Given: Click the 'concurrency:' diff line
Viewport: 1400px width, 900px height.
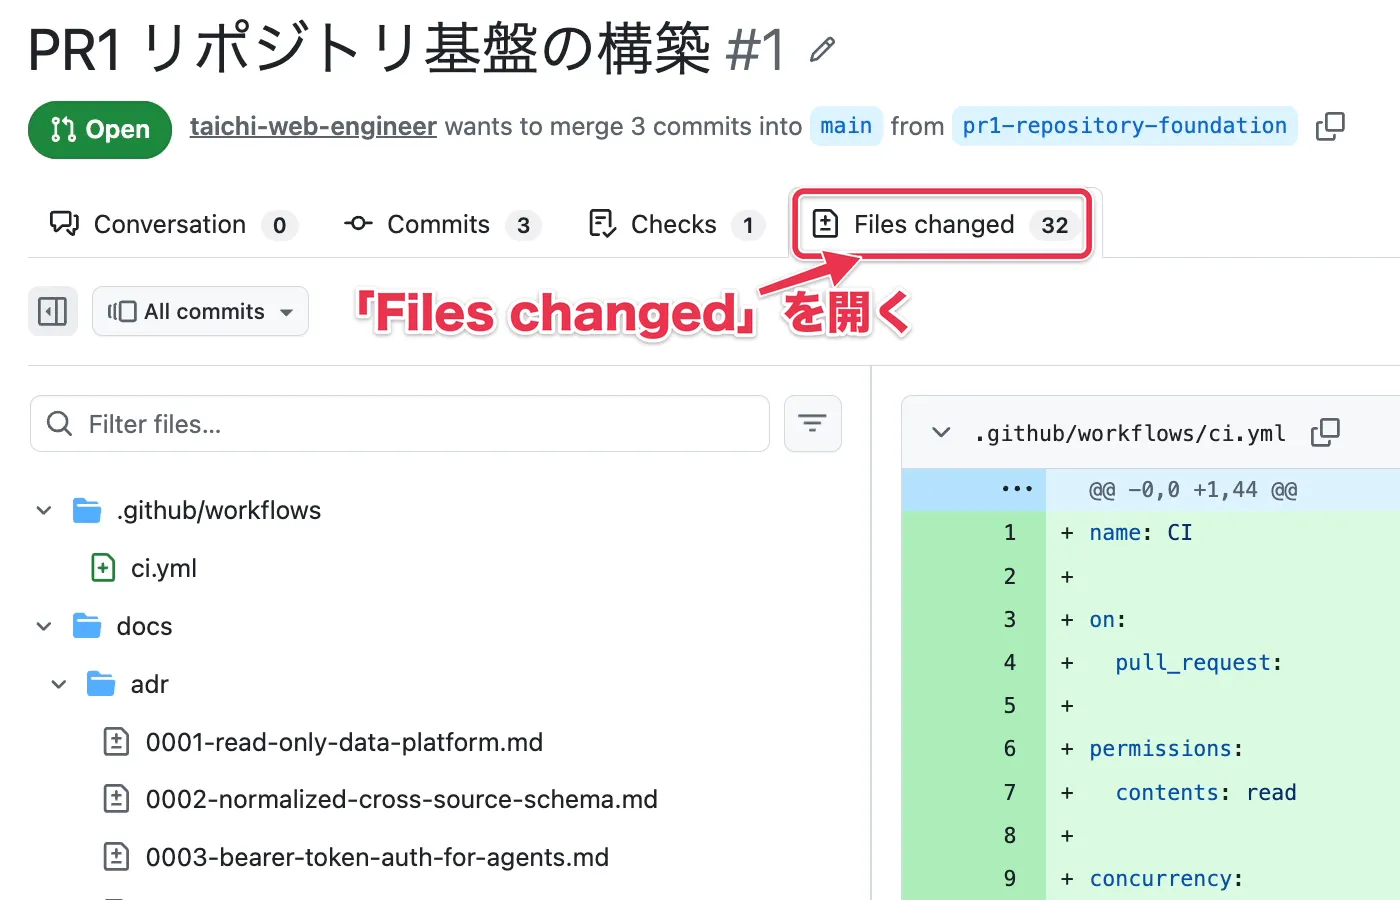Looking at the screenshot, I should tap(1166, 879).
